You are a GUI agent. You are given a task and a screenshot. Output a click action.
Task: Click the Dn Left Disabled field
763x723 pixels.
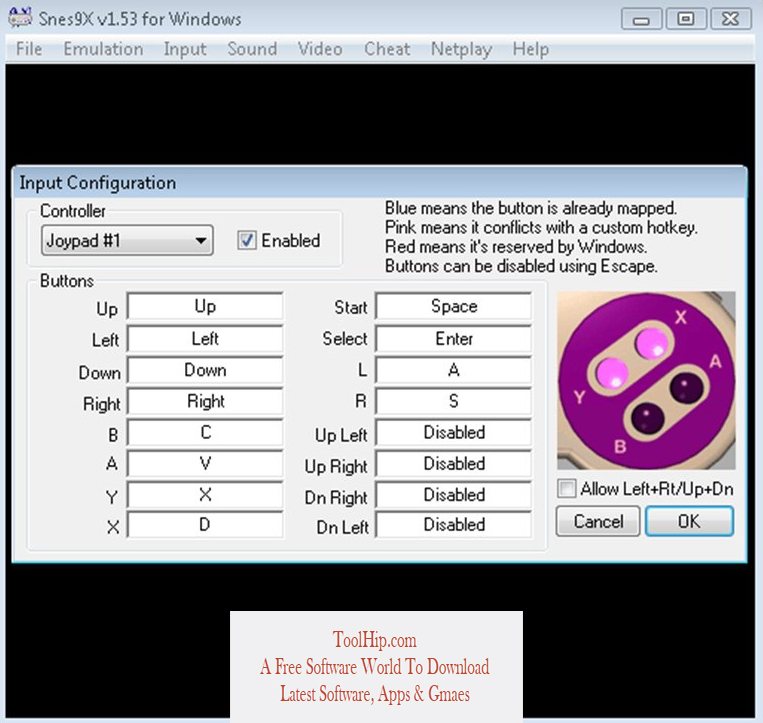[x=454, y=524]
